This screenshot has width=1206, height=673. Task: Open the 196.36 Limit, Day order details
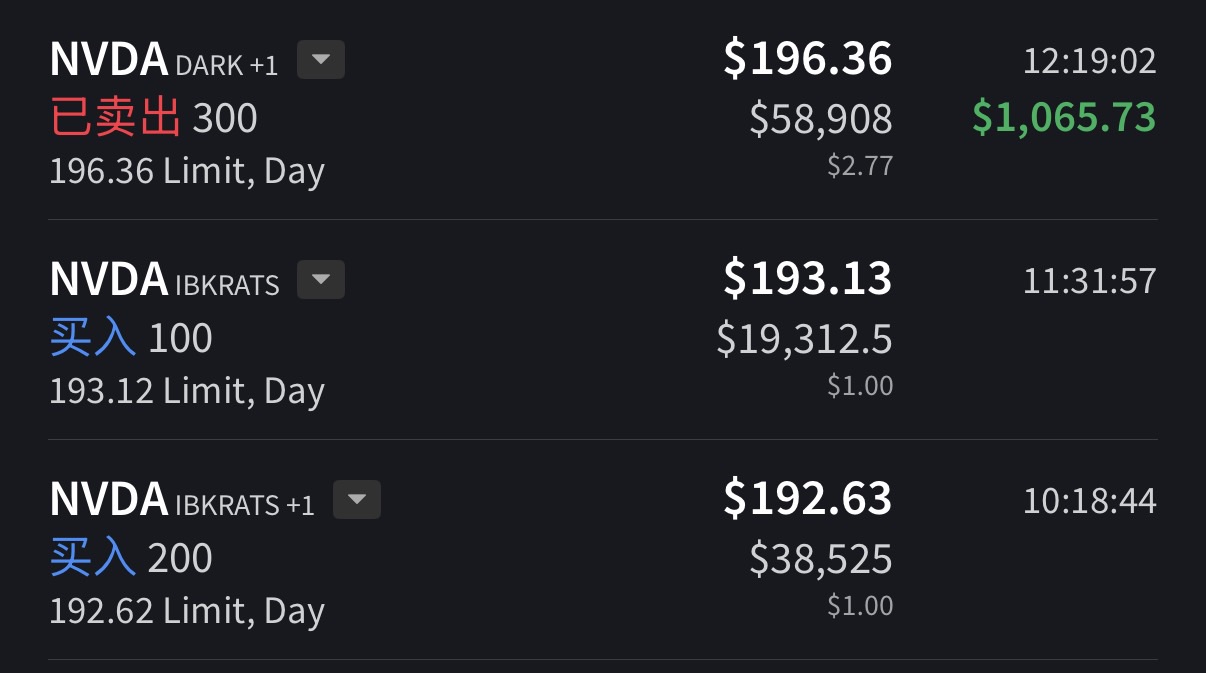(x=187, y=171)
